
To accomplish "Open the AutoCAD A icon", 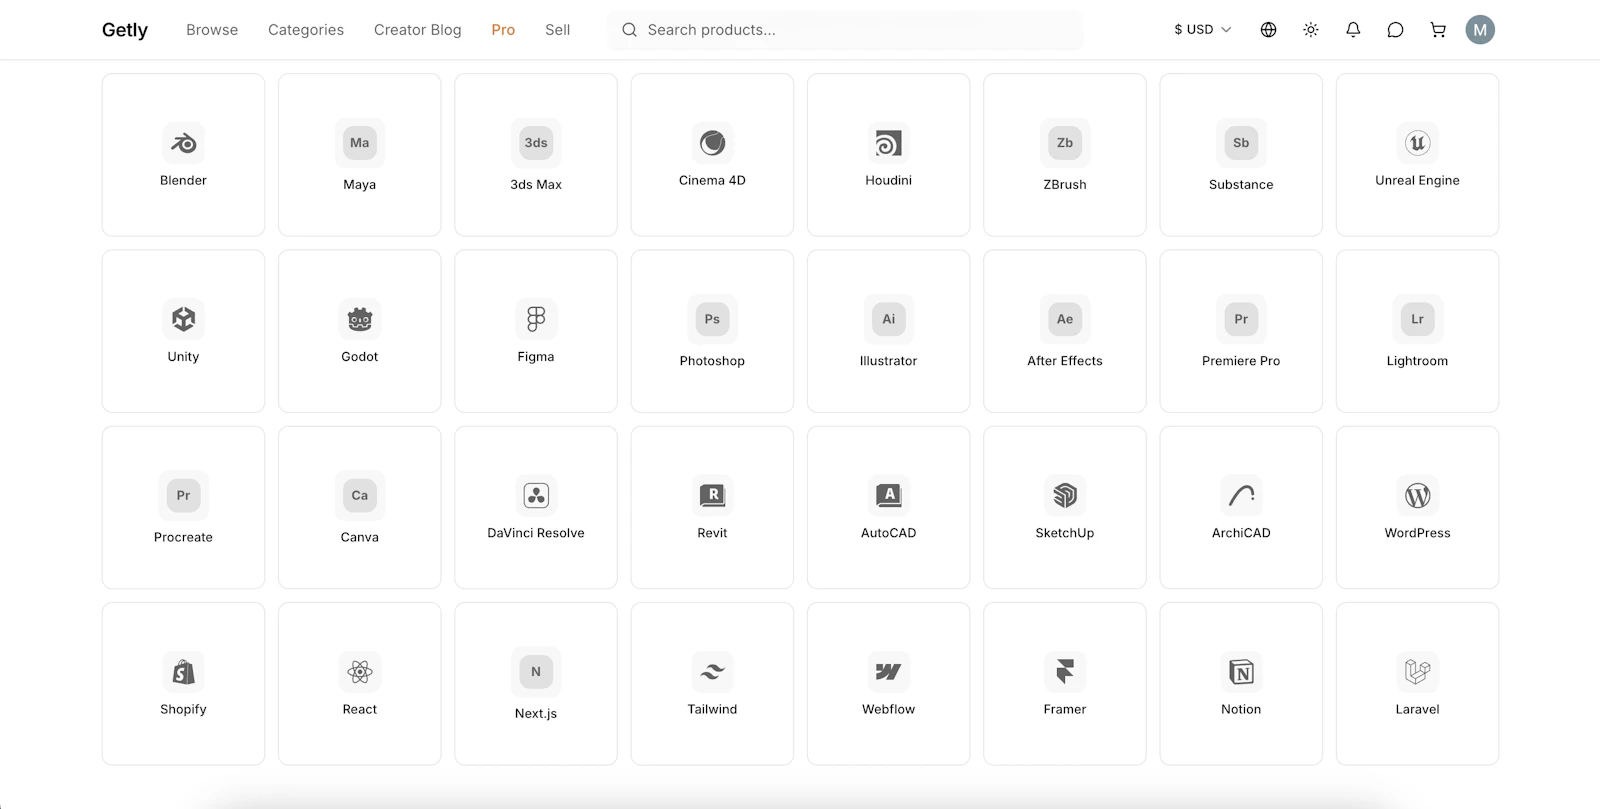I will tap(889, 495).
